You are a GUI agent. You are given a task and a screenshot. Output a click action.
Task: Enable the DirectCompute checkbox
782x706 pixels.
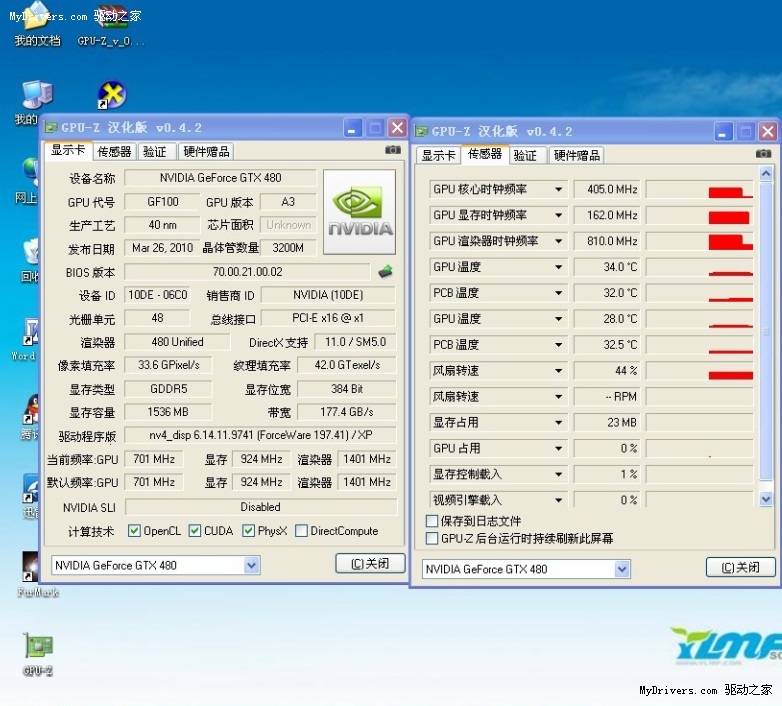click(x=301, y=531)
